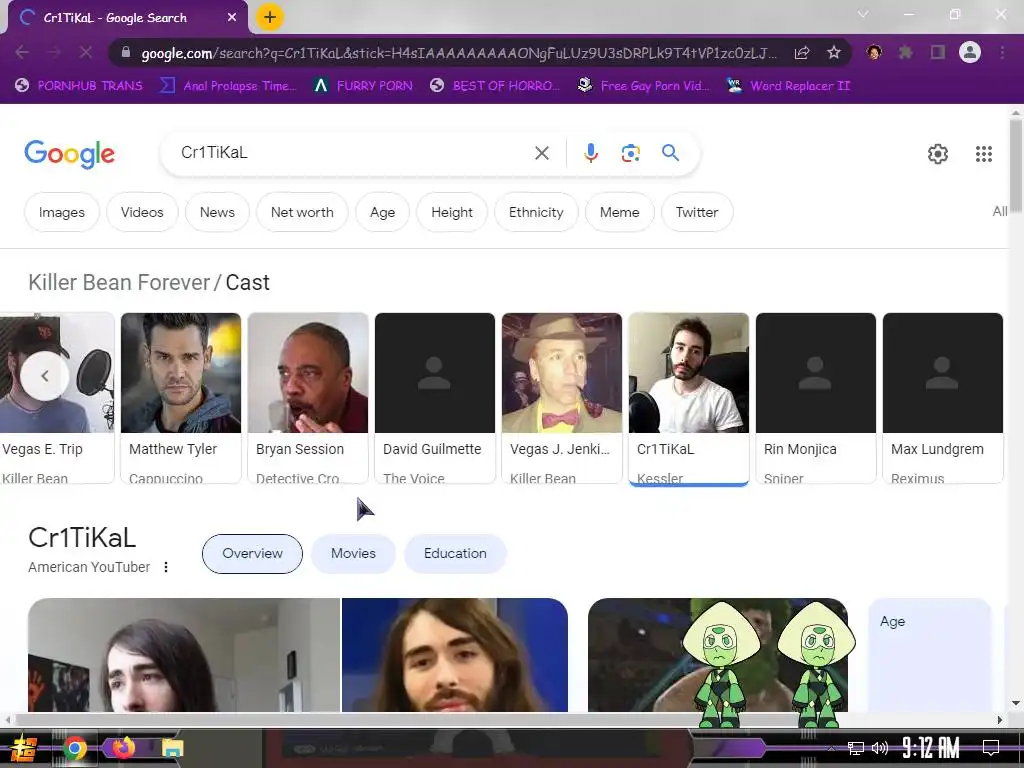The width and height of the screenshot is (1024, 768).
Task: Filter results by Images
Action: click(x=61, y=212)
